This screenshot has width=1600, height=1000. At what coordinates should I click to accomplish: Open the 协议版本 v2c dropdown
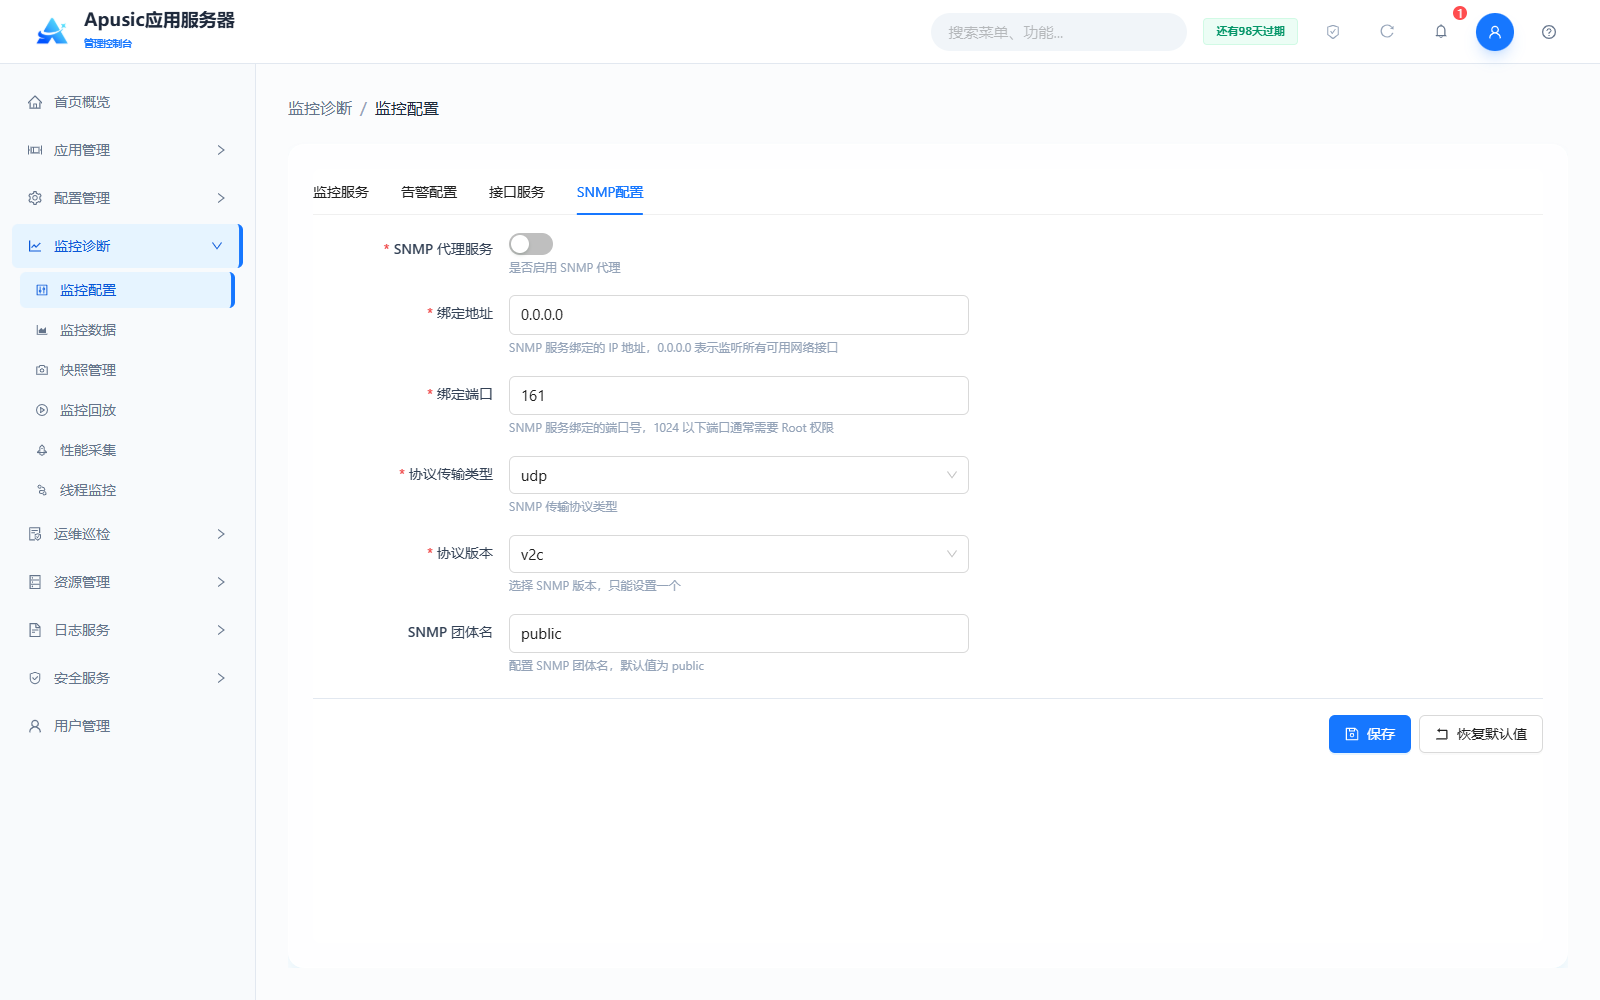click(739, 554)
